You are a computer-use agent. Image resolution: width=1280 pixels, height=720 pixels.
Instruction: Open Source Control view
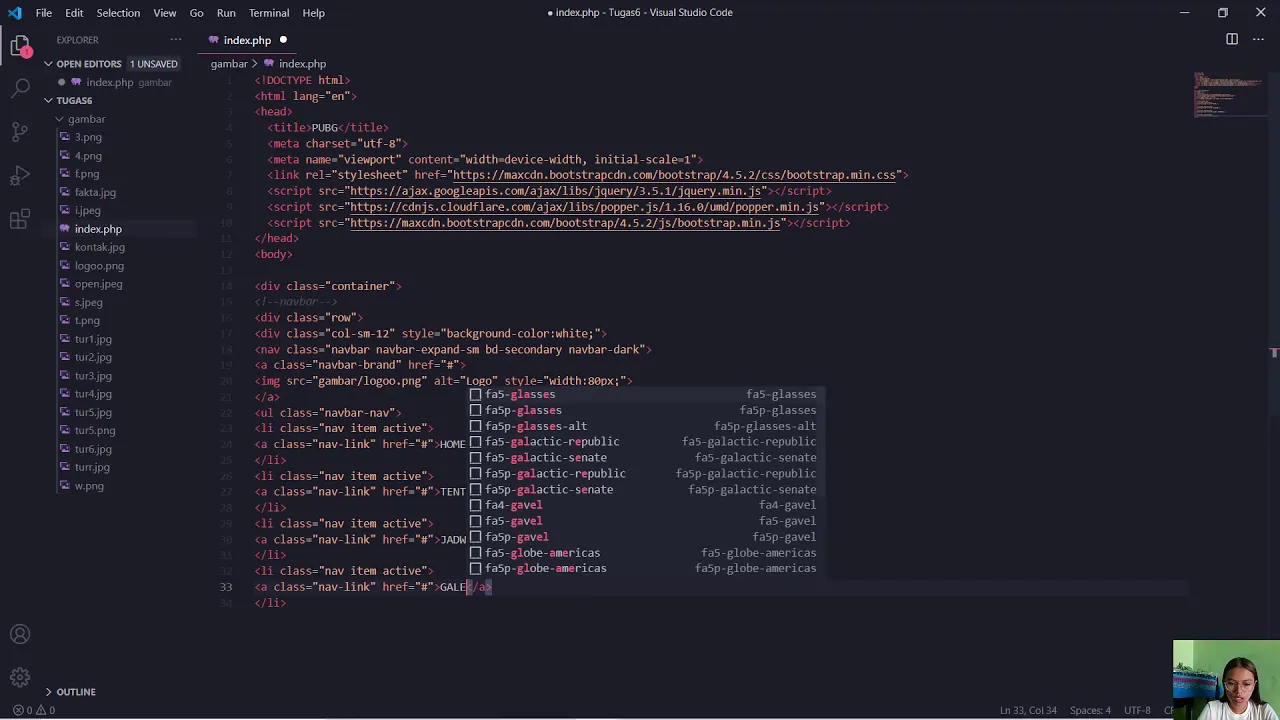pos(20,132)
